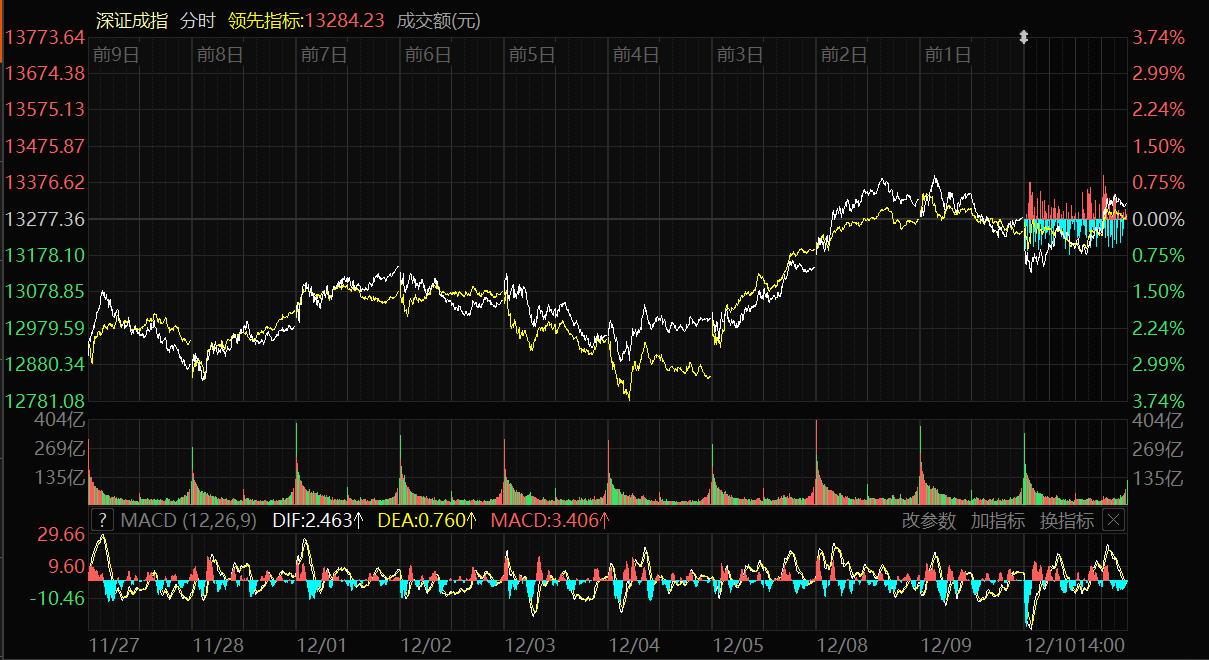
Task: Click the 13277.36 baseline price label
Action: [x=45, y=219]
